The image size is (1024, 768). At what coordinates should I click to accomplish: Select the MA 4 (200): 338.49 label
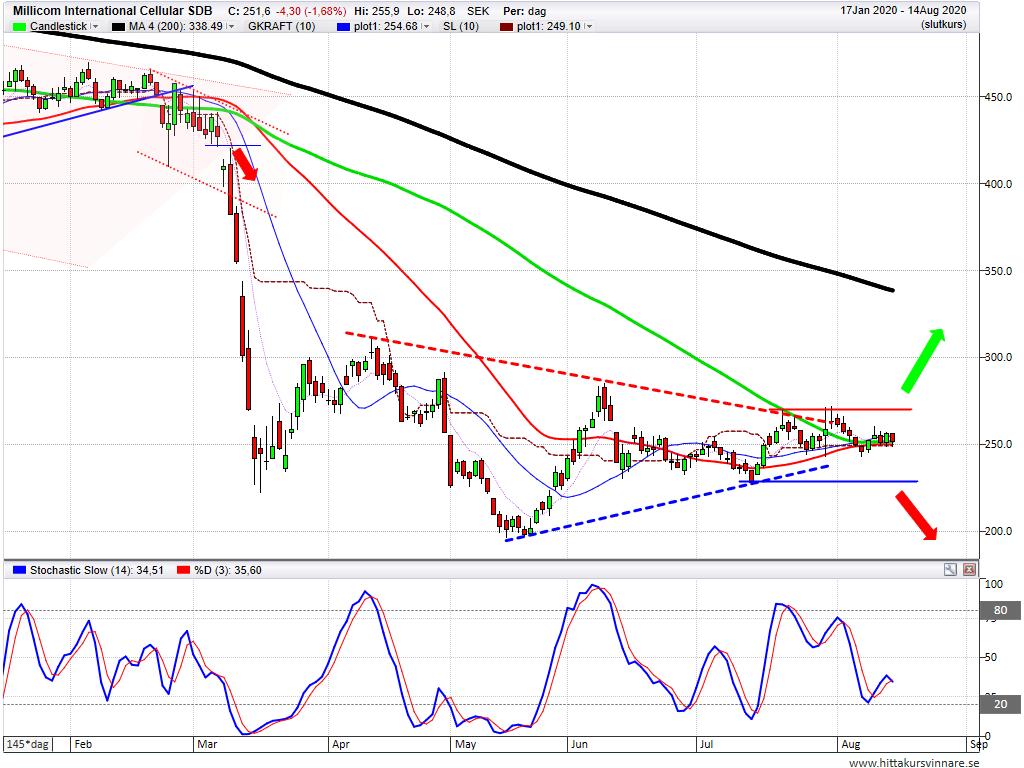pyautogui.click(x=176, y=26)
